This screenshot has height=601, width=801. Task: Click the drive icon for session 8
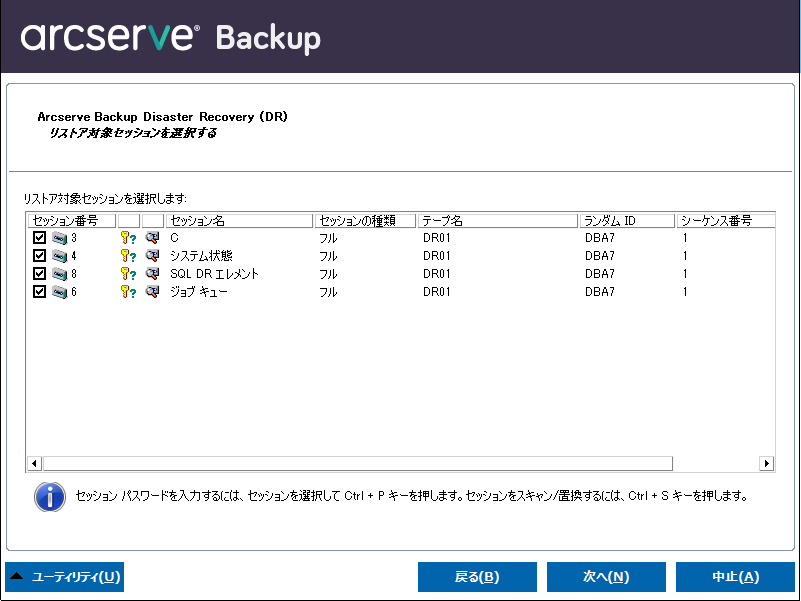pos(59,274)
